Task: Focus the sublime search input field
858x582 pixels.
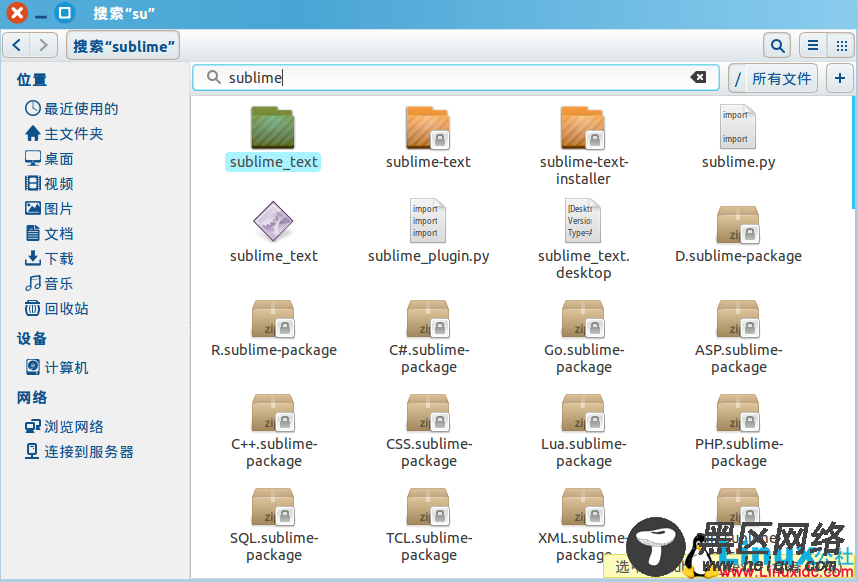Action: click(x=456, y=78)
